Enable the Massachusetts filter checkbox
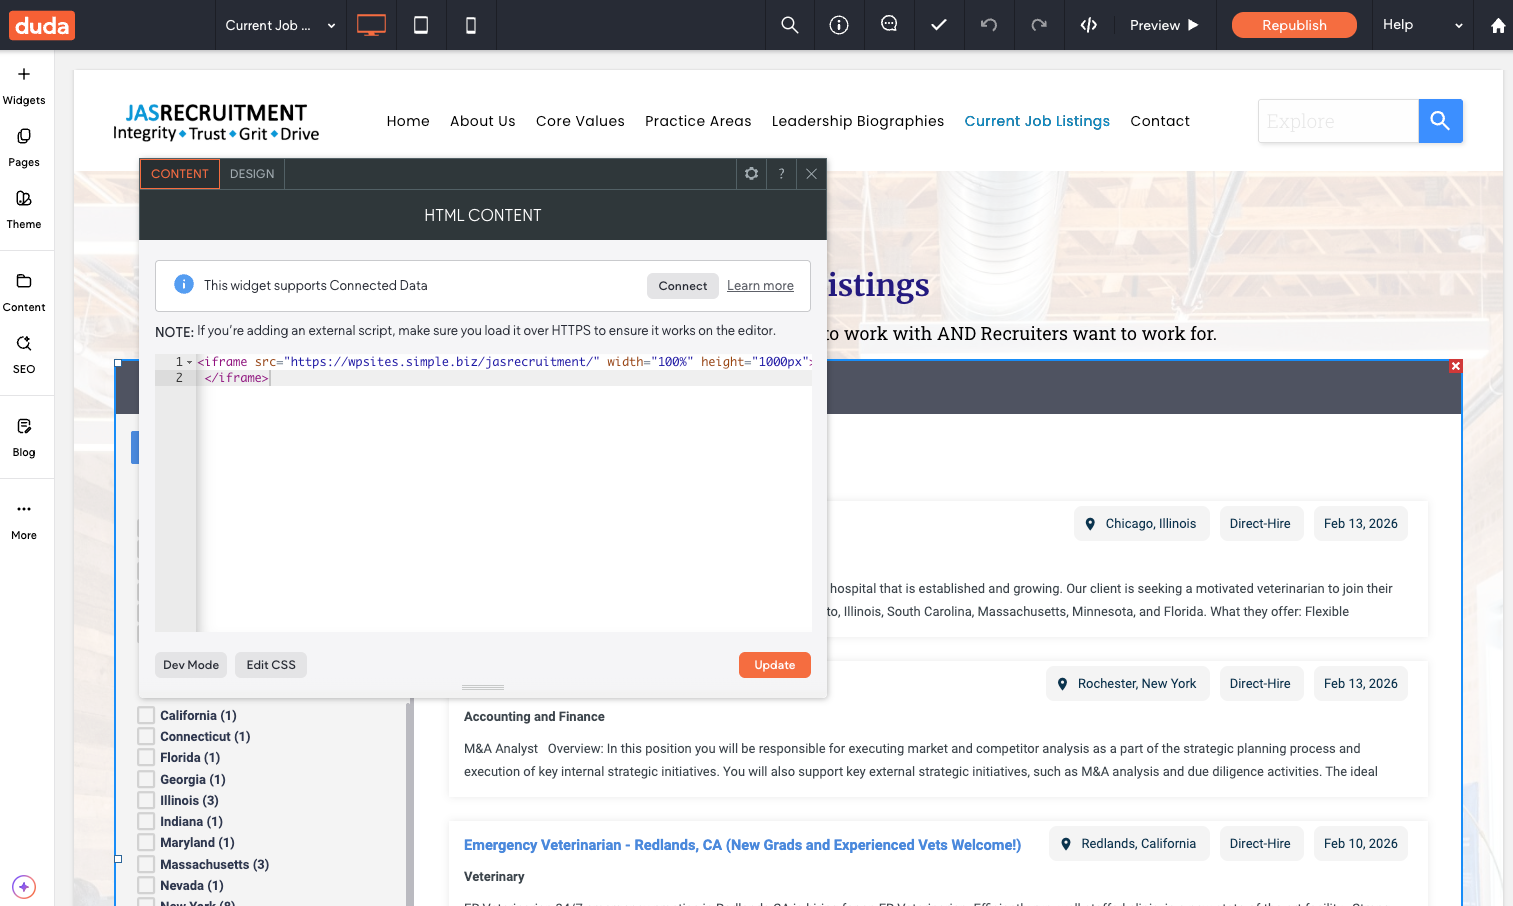The width and height of the screenshot is (1513, 906). [x=146, y=864]
